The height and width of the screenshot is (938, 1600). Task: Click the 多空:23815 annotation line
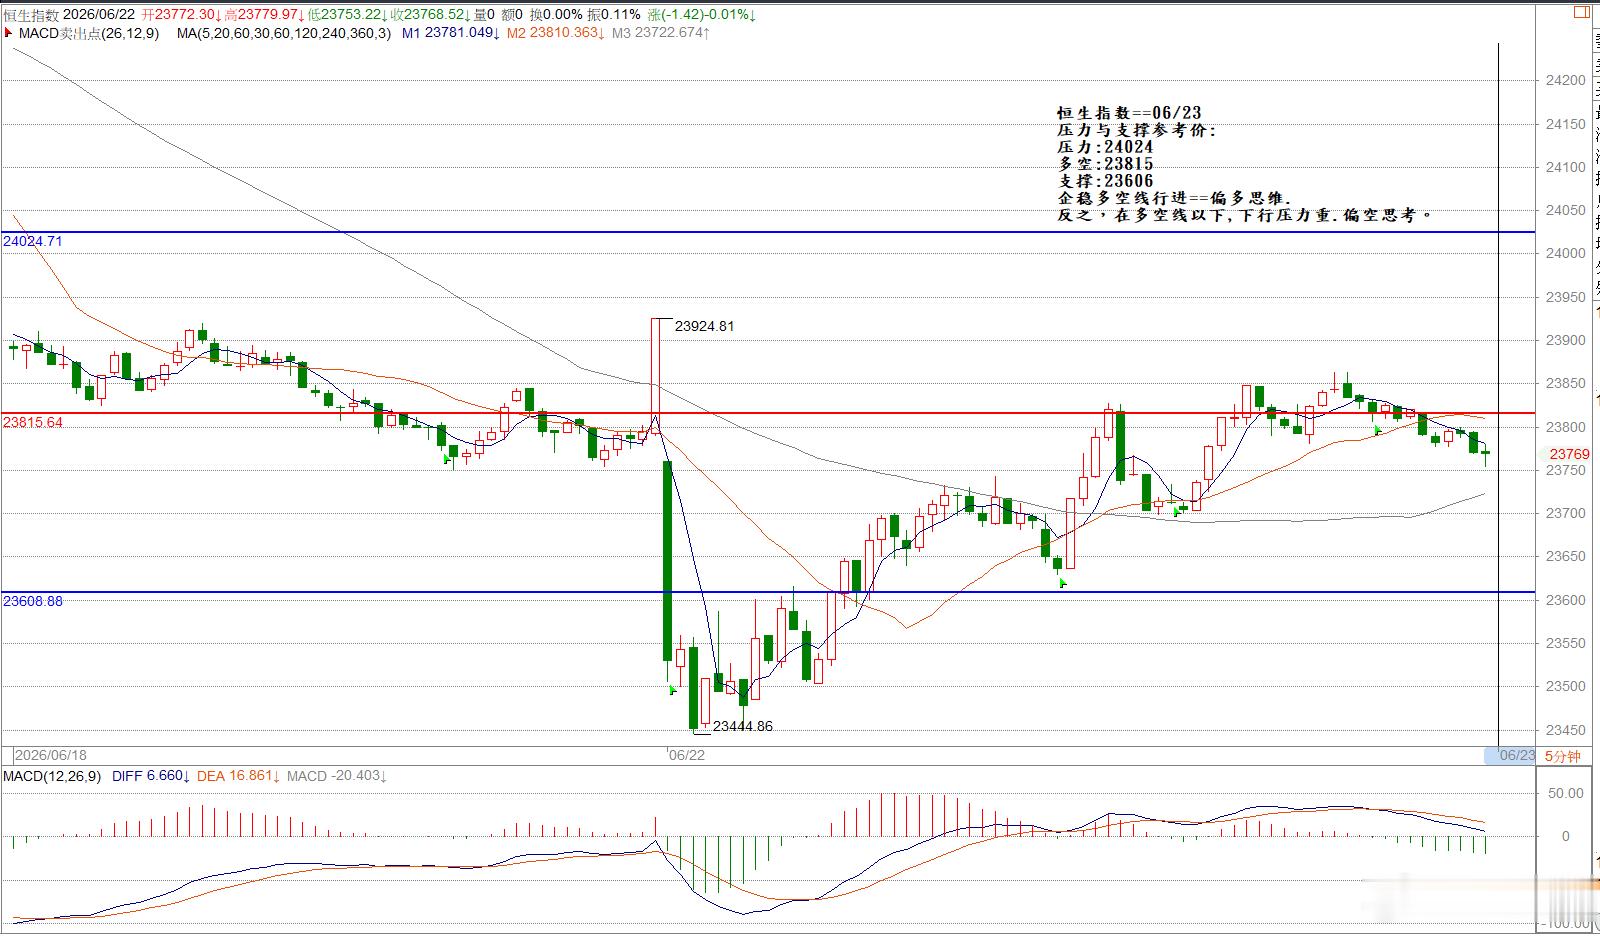(x=1105, y=164)
